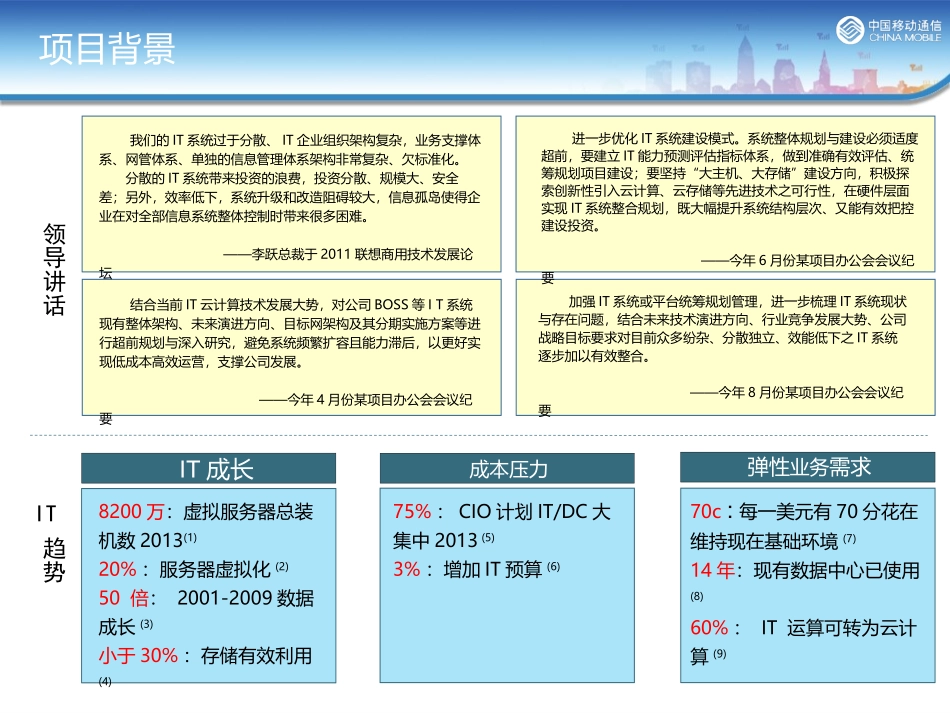Click the red figure 3% for 增加 IT 预算
Screen dimensions: 950x713
pyautogui.click(x=407, y=569)
